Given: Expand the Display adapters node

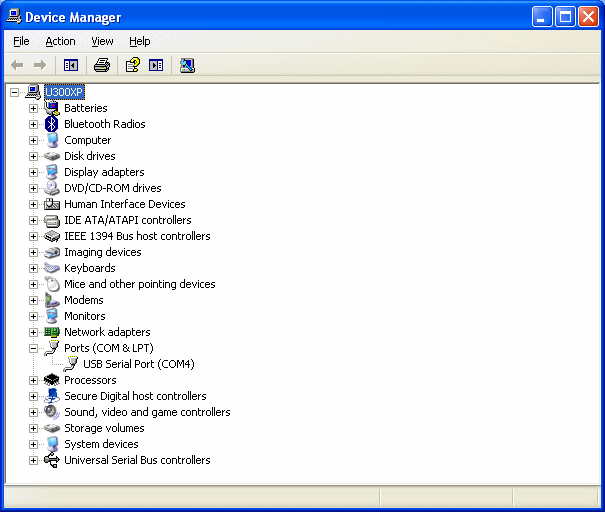Looking at the screenshot, I should tap(33, 172).
